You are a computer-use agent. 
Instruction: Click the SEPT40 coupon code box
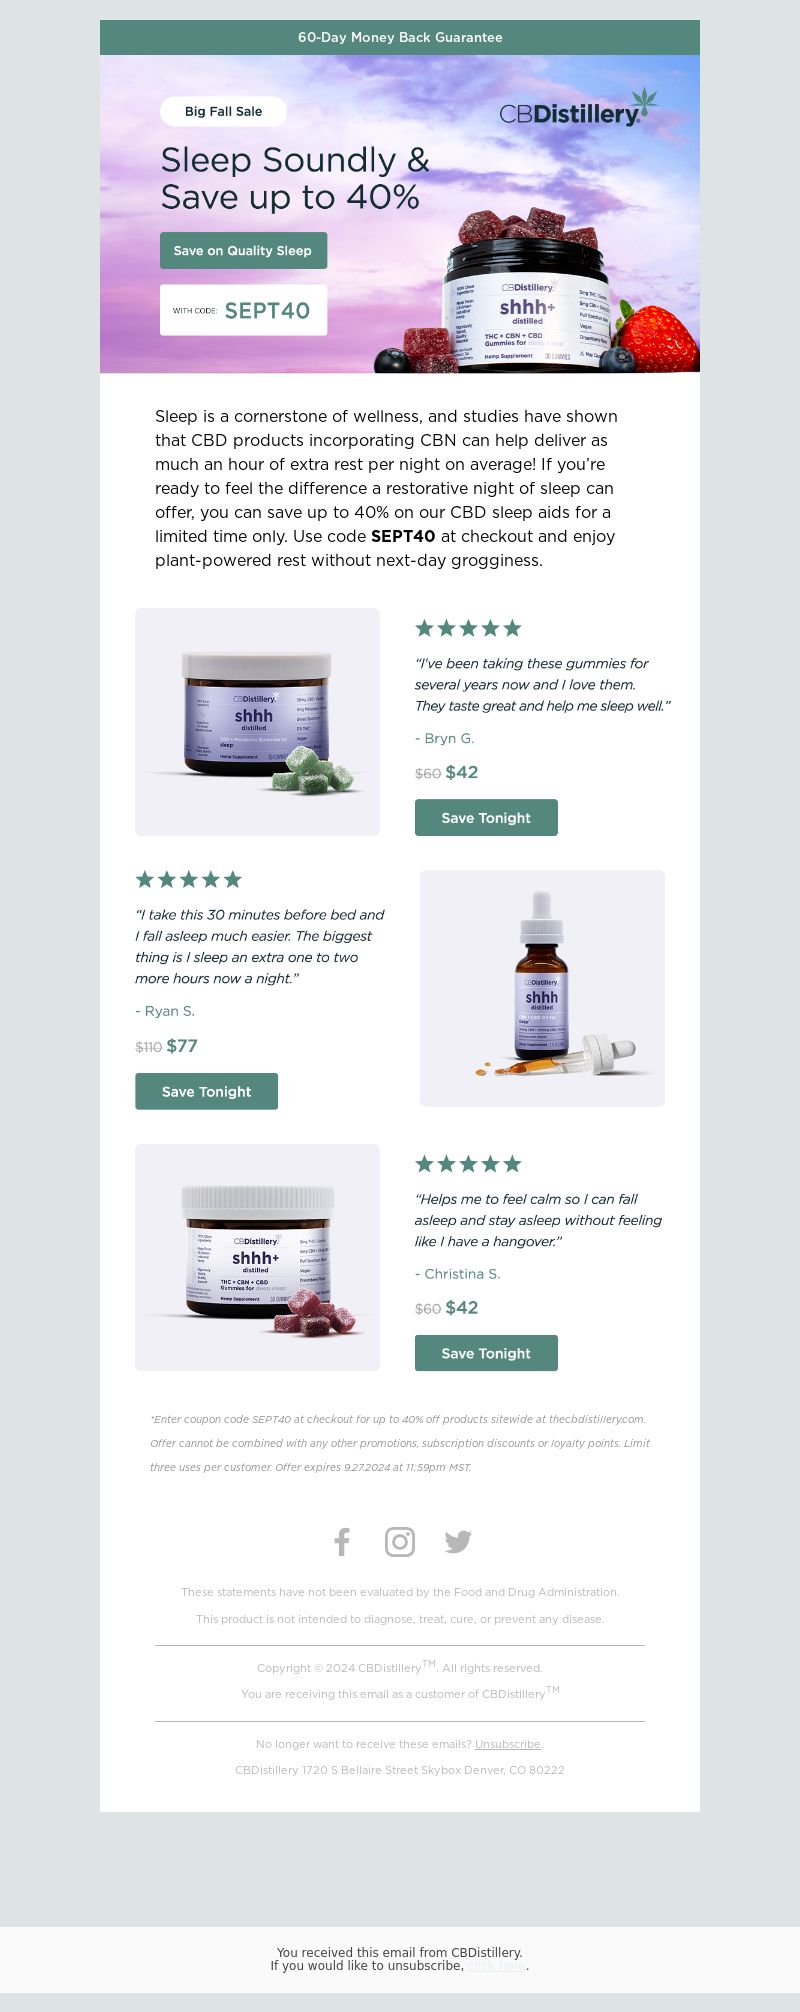click(243, 310)
